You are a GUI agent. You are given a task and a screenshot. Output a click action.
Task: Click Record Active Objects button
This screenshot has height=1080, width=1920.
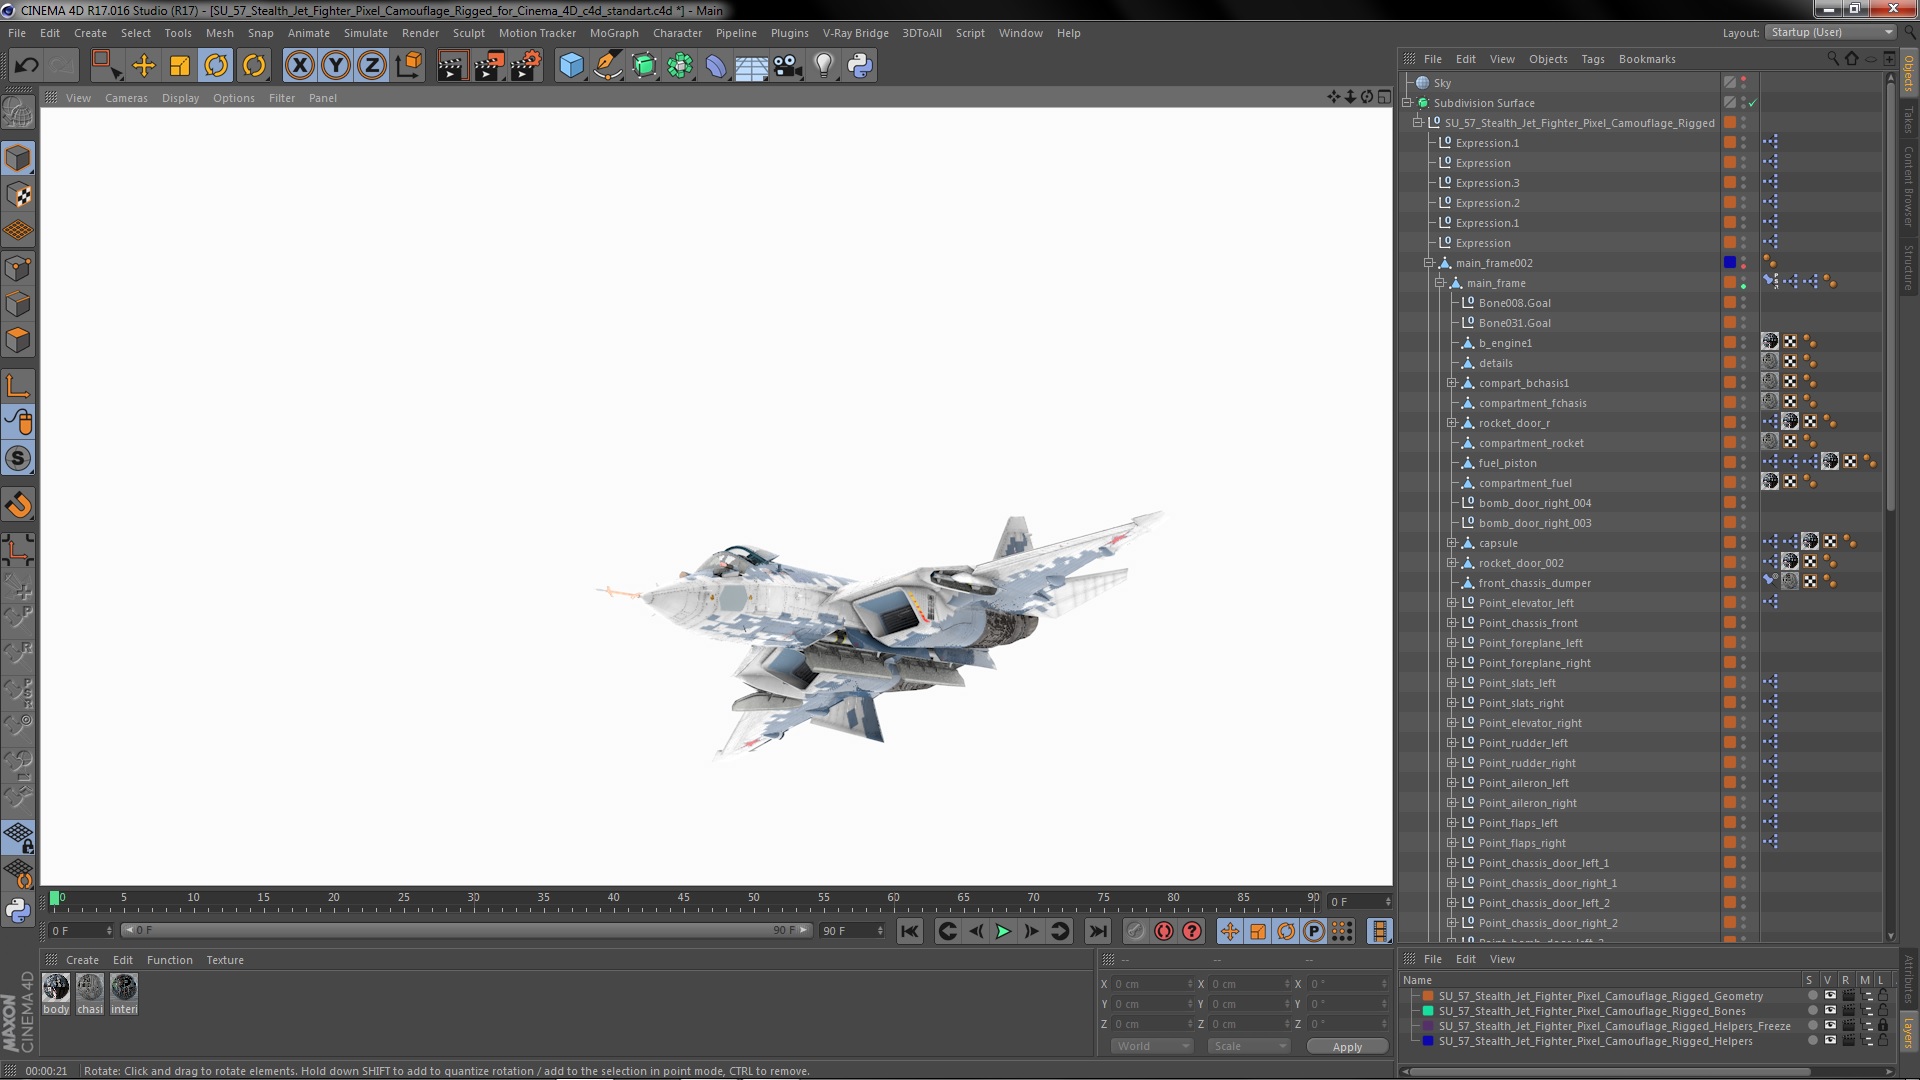1135,931
